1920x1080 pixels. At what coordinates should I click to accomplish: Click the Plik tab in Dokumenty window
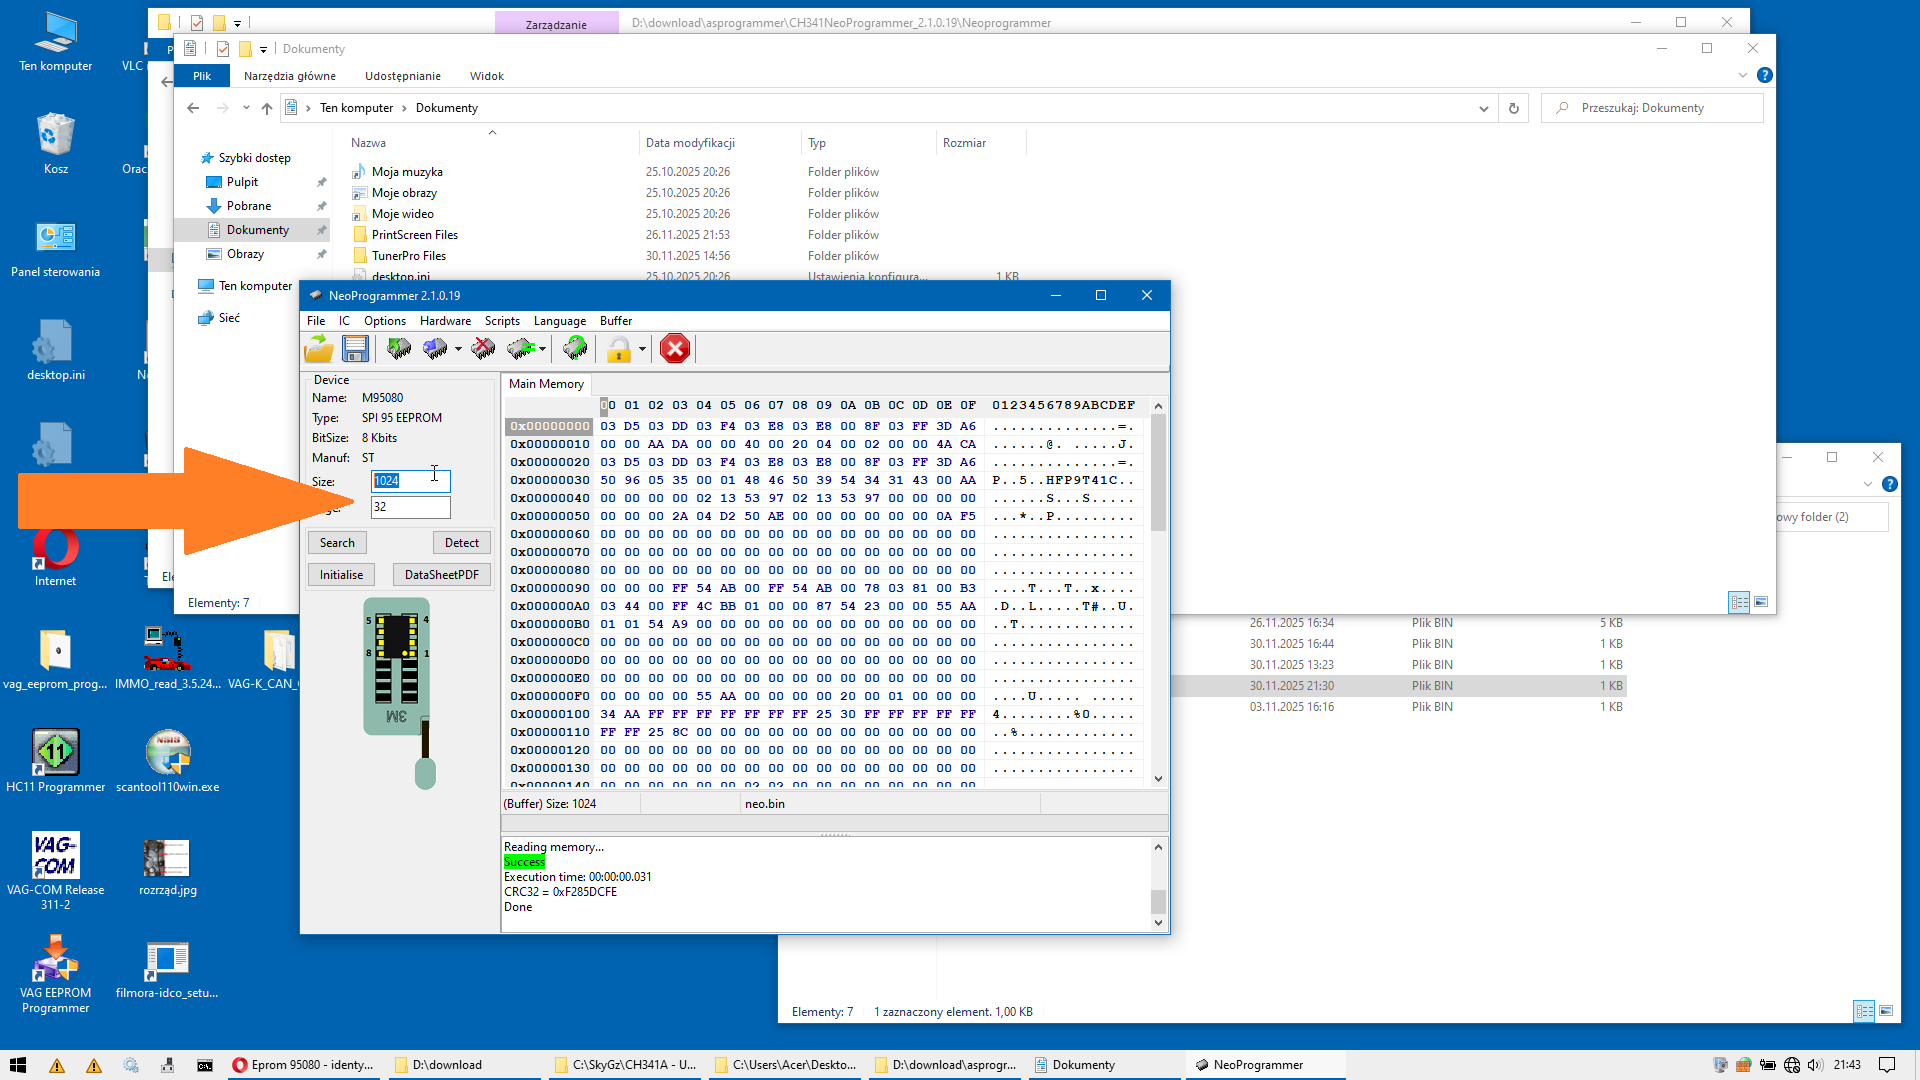pos(202,76)
